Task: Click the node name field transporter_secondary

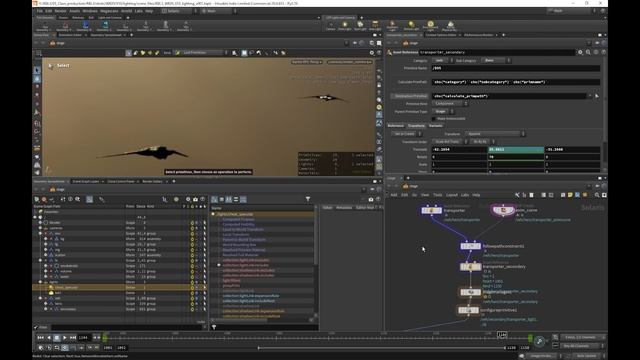Action: (x=497, y=52)
